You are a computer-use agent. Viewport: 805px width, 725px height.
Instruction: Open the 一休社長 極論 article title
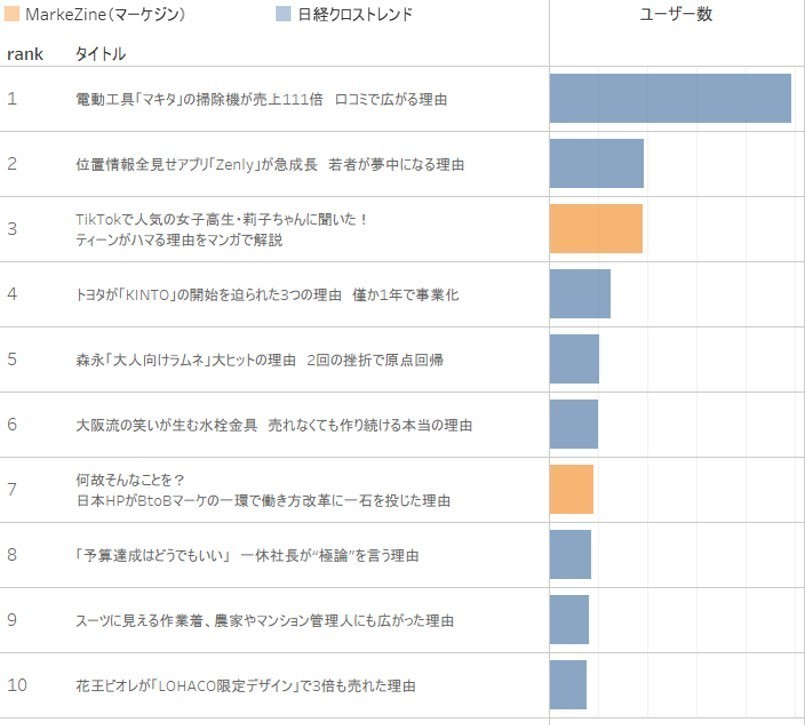247,555
